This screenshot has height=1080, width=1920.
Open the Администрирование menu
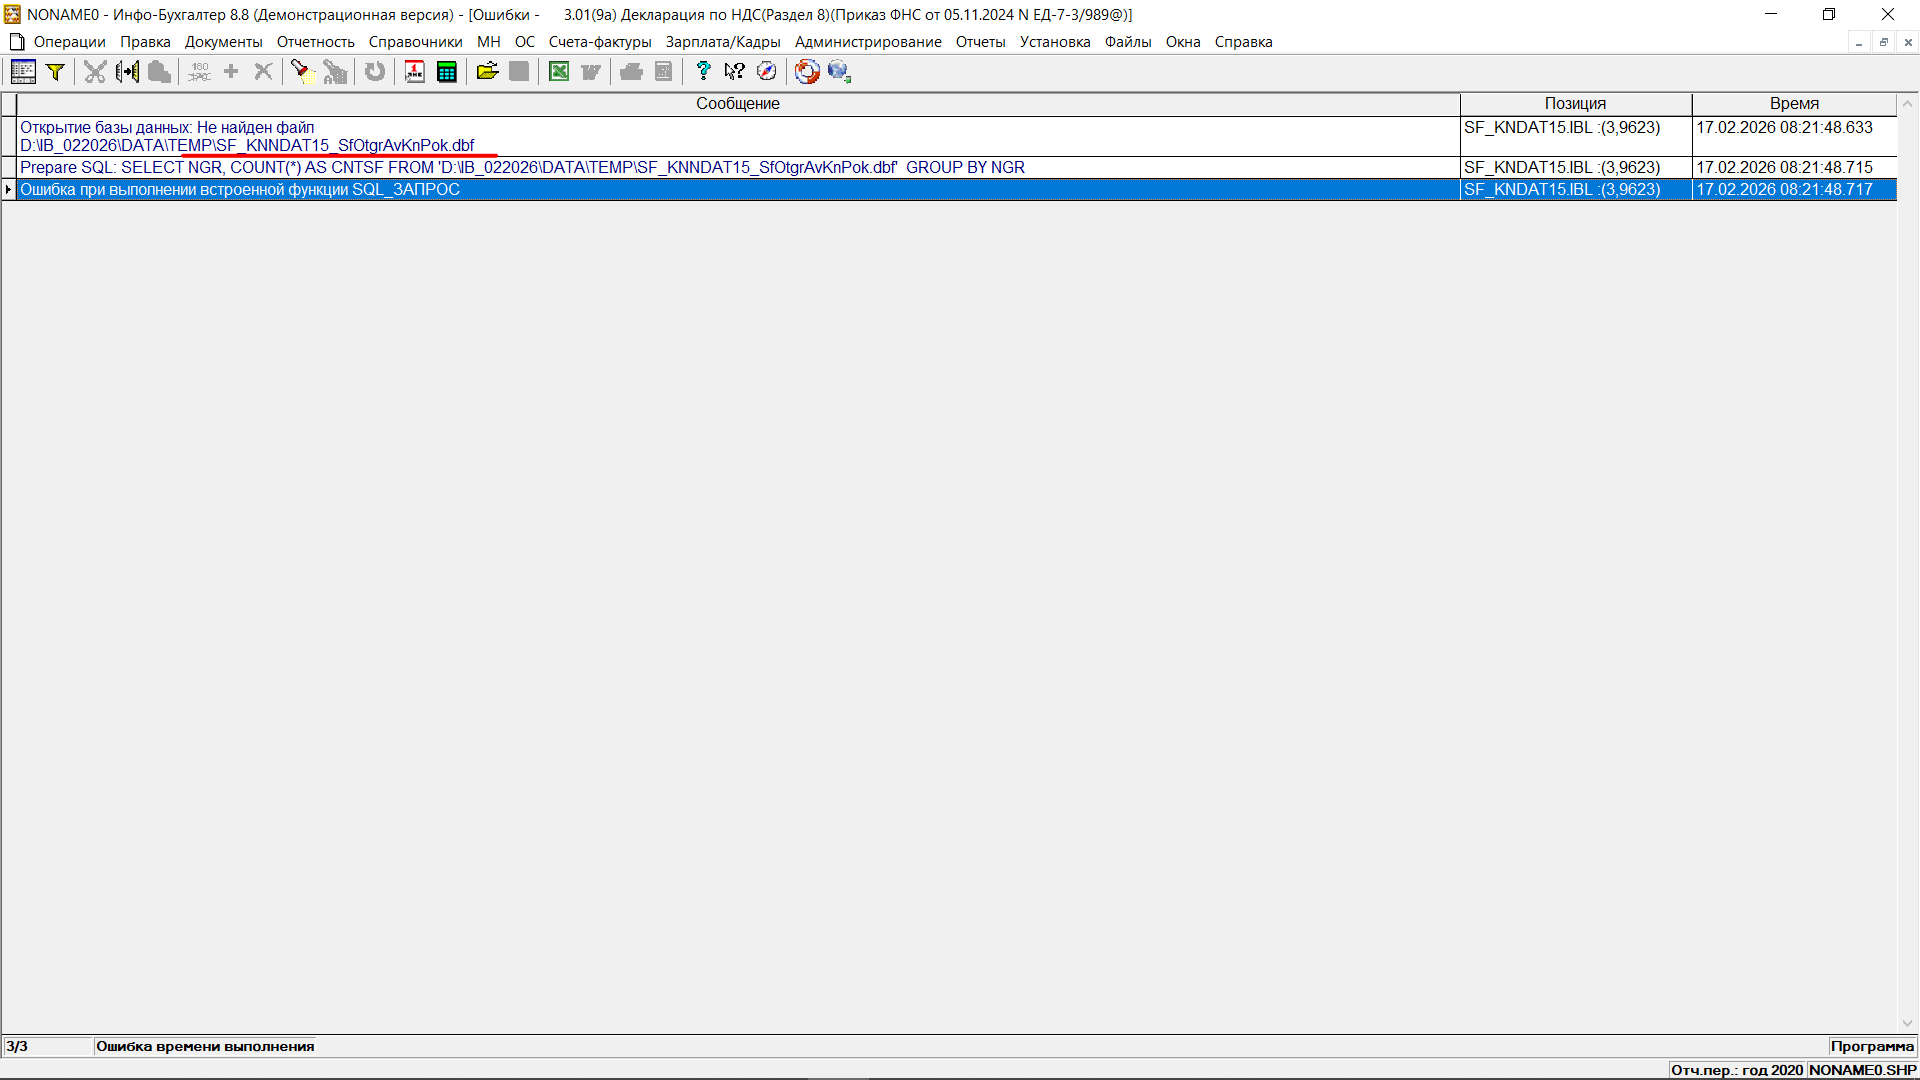coord(868,42)
